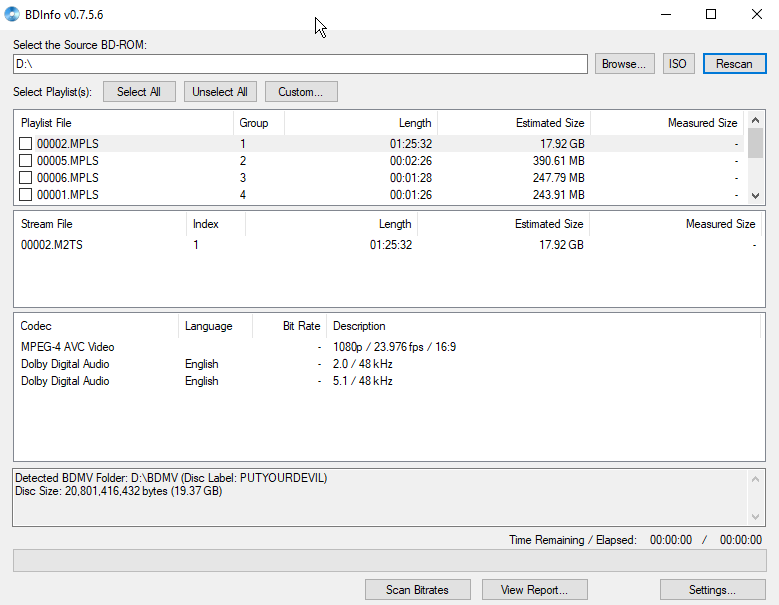779x605 pixels.
Task: Click the Codec column header
Action: pos(96,326)
